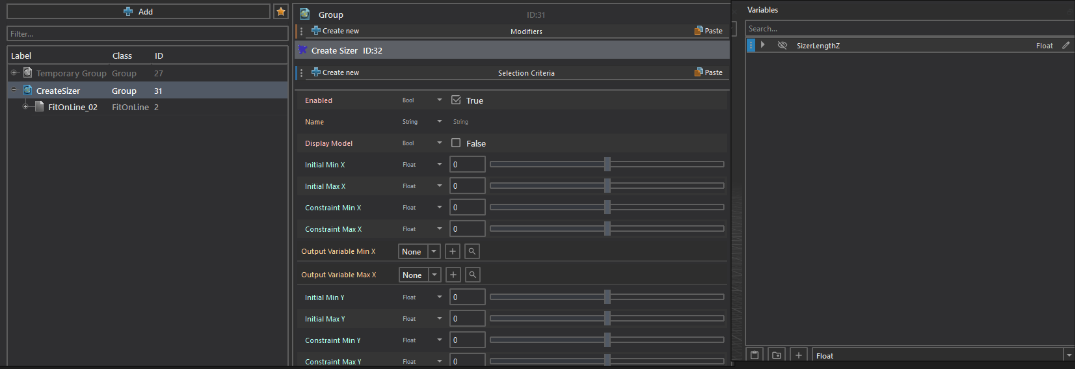Click the Constraint Min X slider handle
Image resolution: width=1075 pixels, height=369 pixels.
607,207
